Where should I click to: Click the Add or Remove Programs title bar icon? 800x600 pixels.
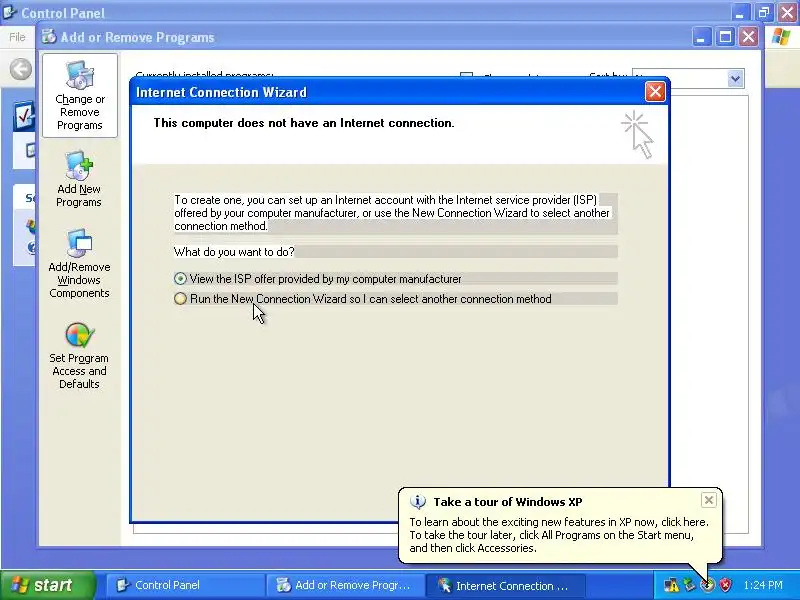click(49, 37)
